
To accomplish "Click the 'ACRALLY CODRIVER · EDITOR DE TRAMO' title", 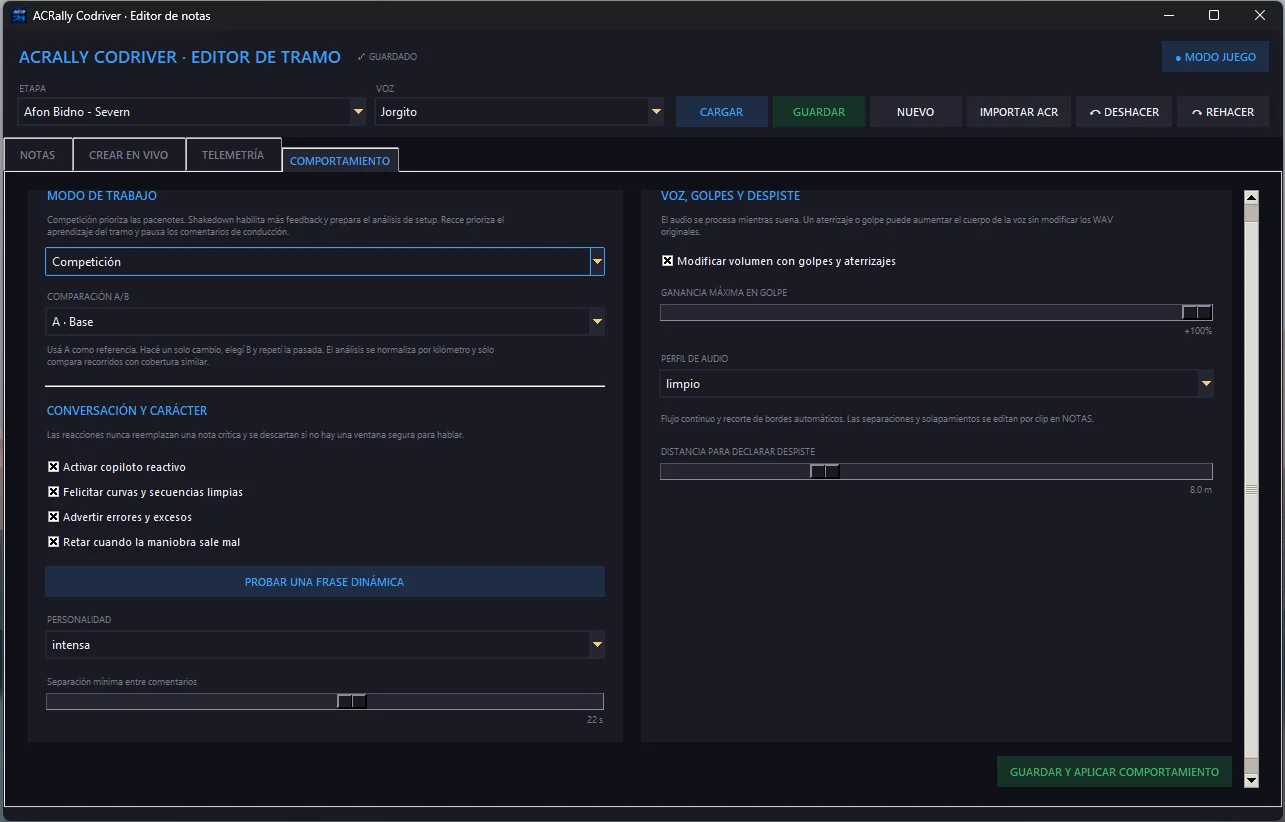I will [180, 57].
